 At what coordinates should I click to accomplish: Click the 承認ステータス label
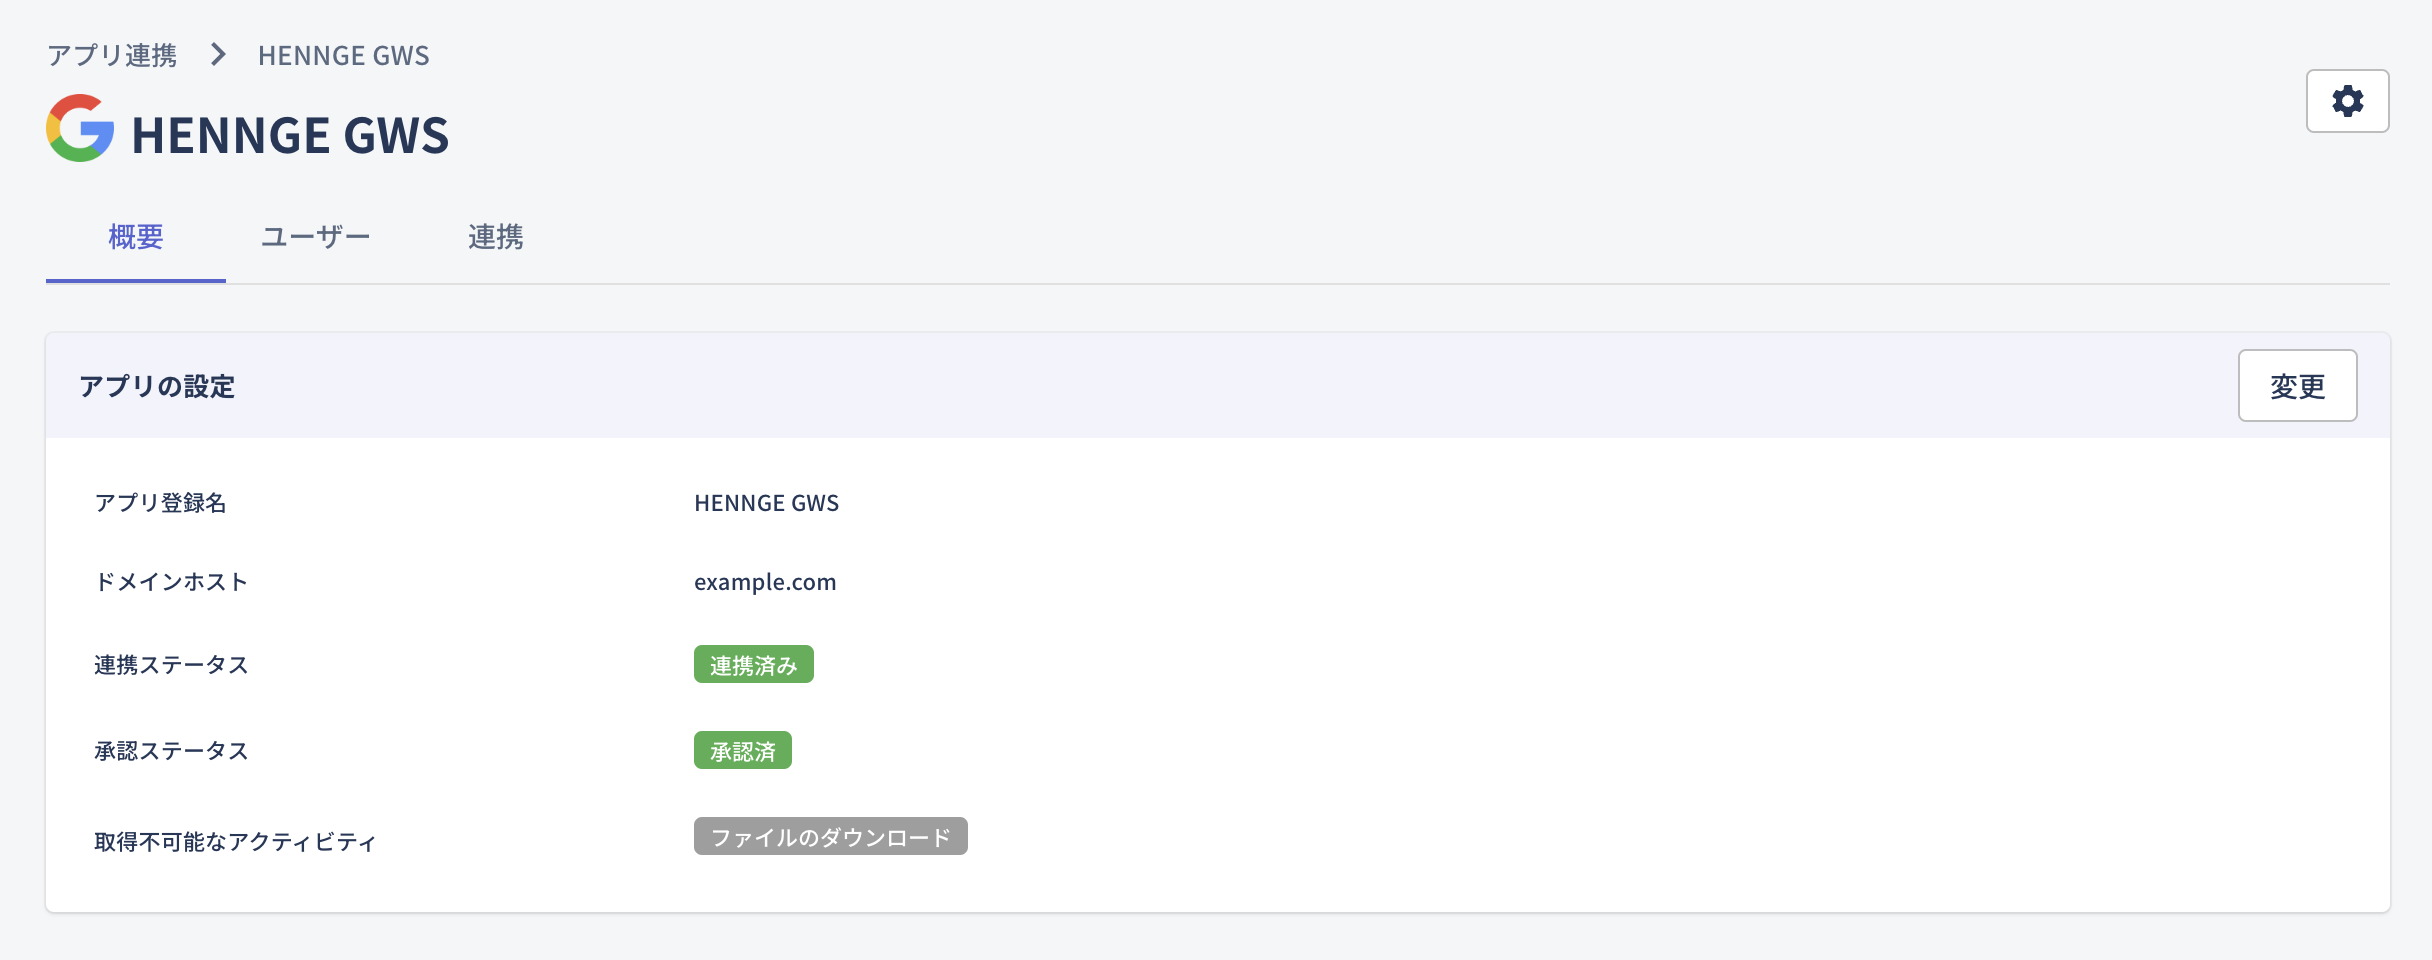coord(171,751)
